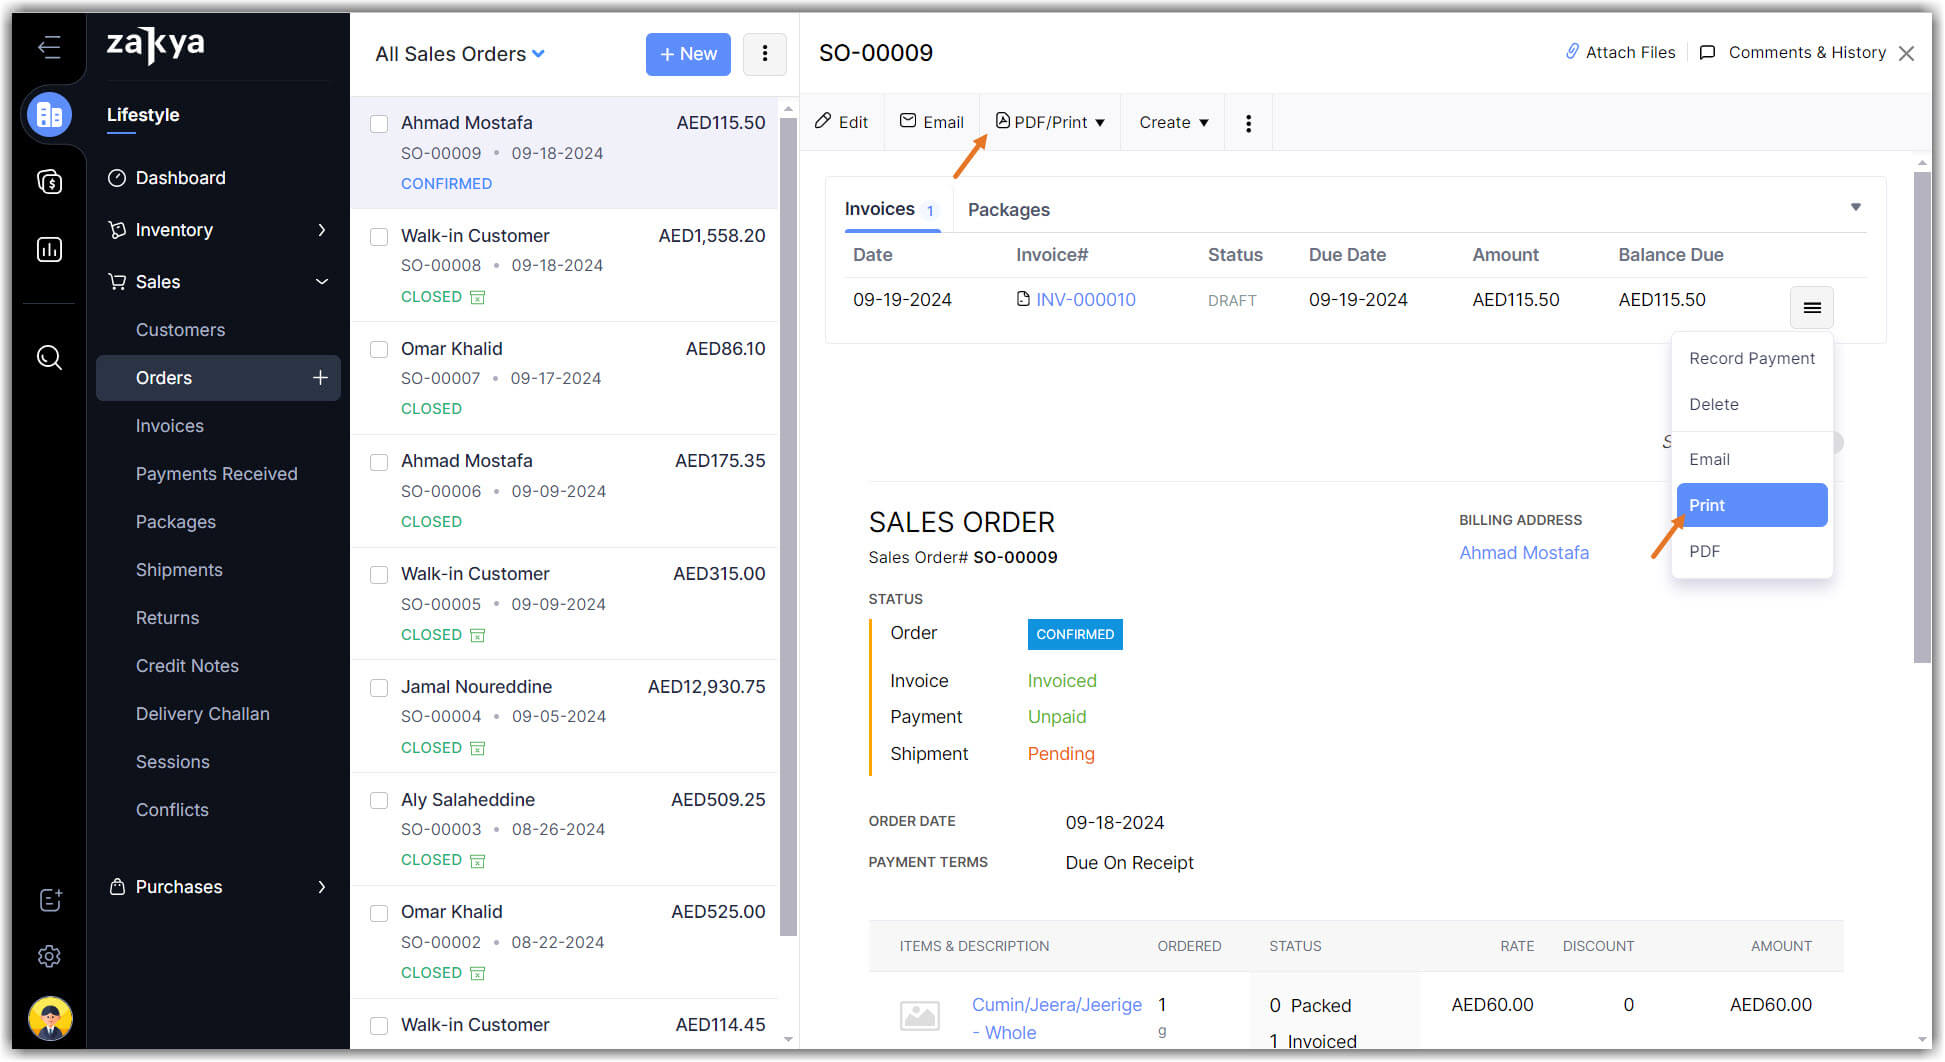
Task: Click the plus icon next to Orders
Action: click(x=320, y=378)
